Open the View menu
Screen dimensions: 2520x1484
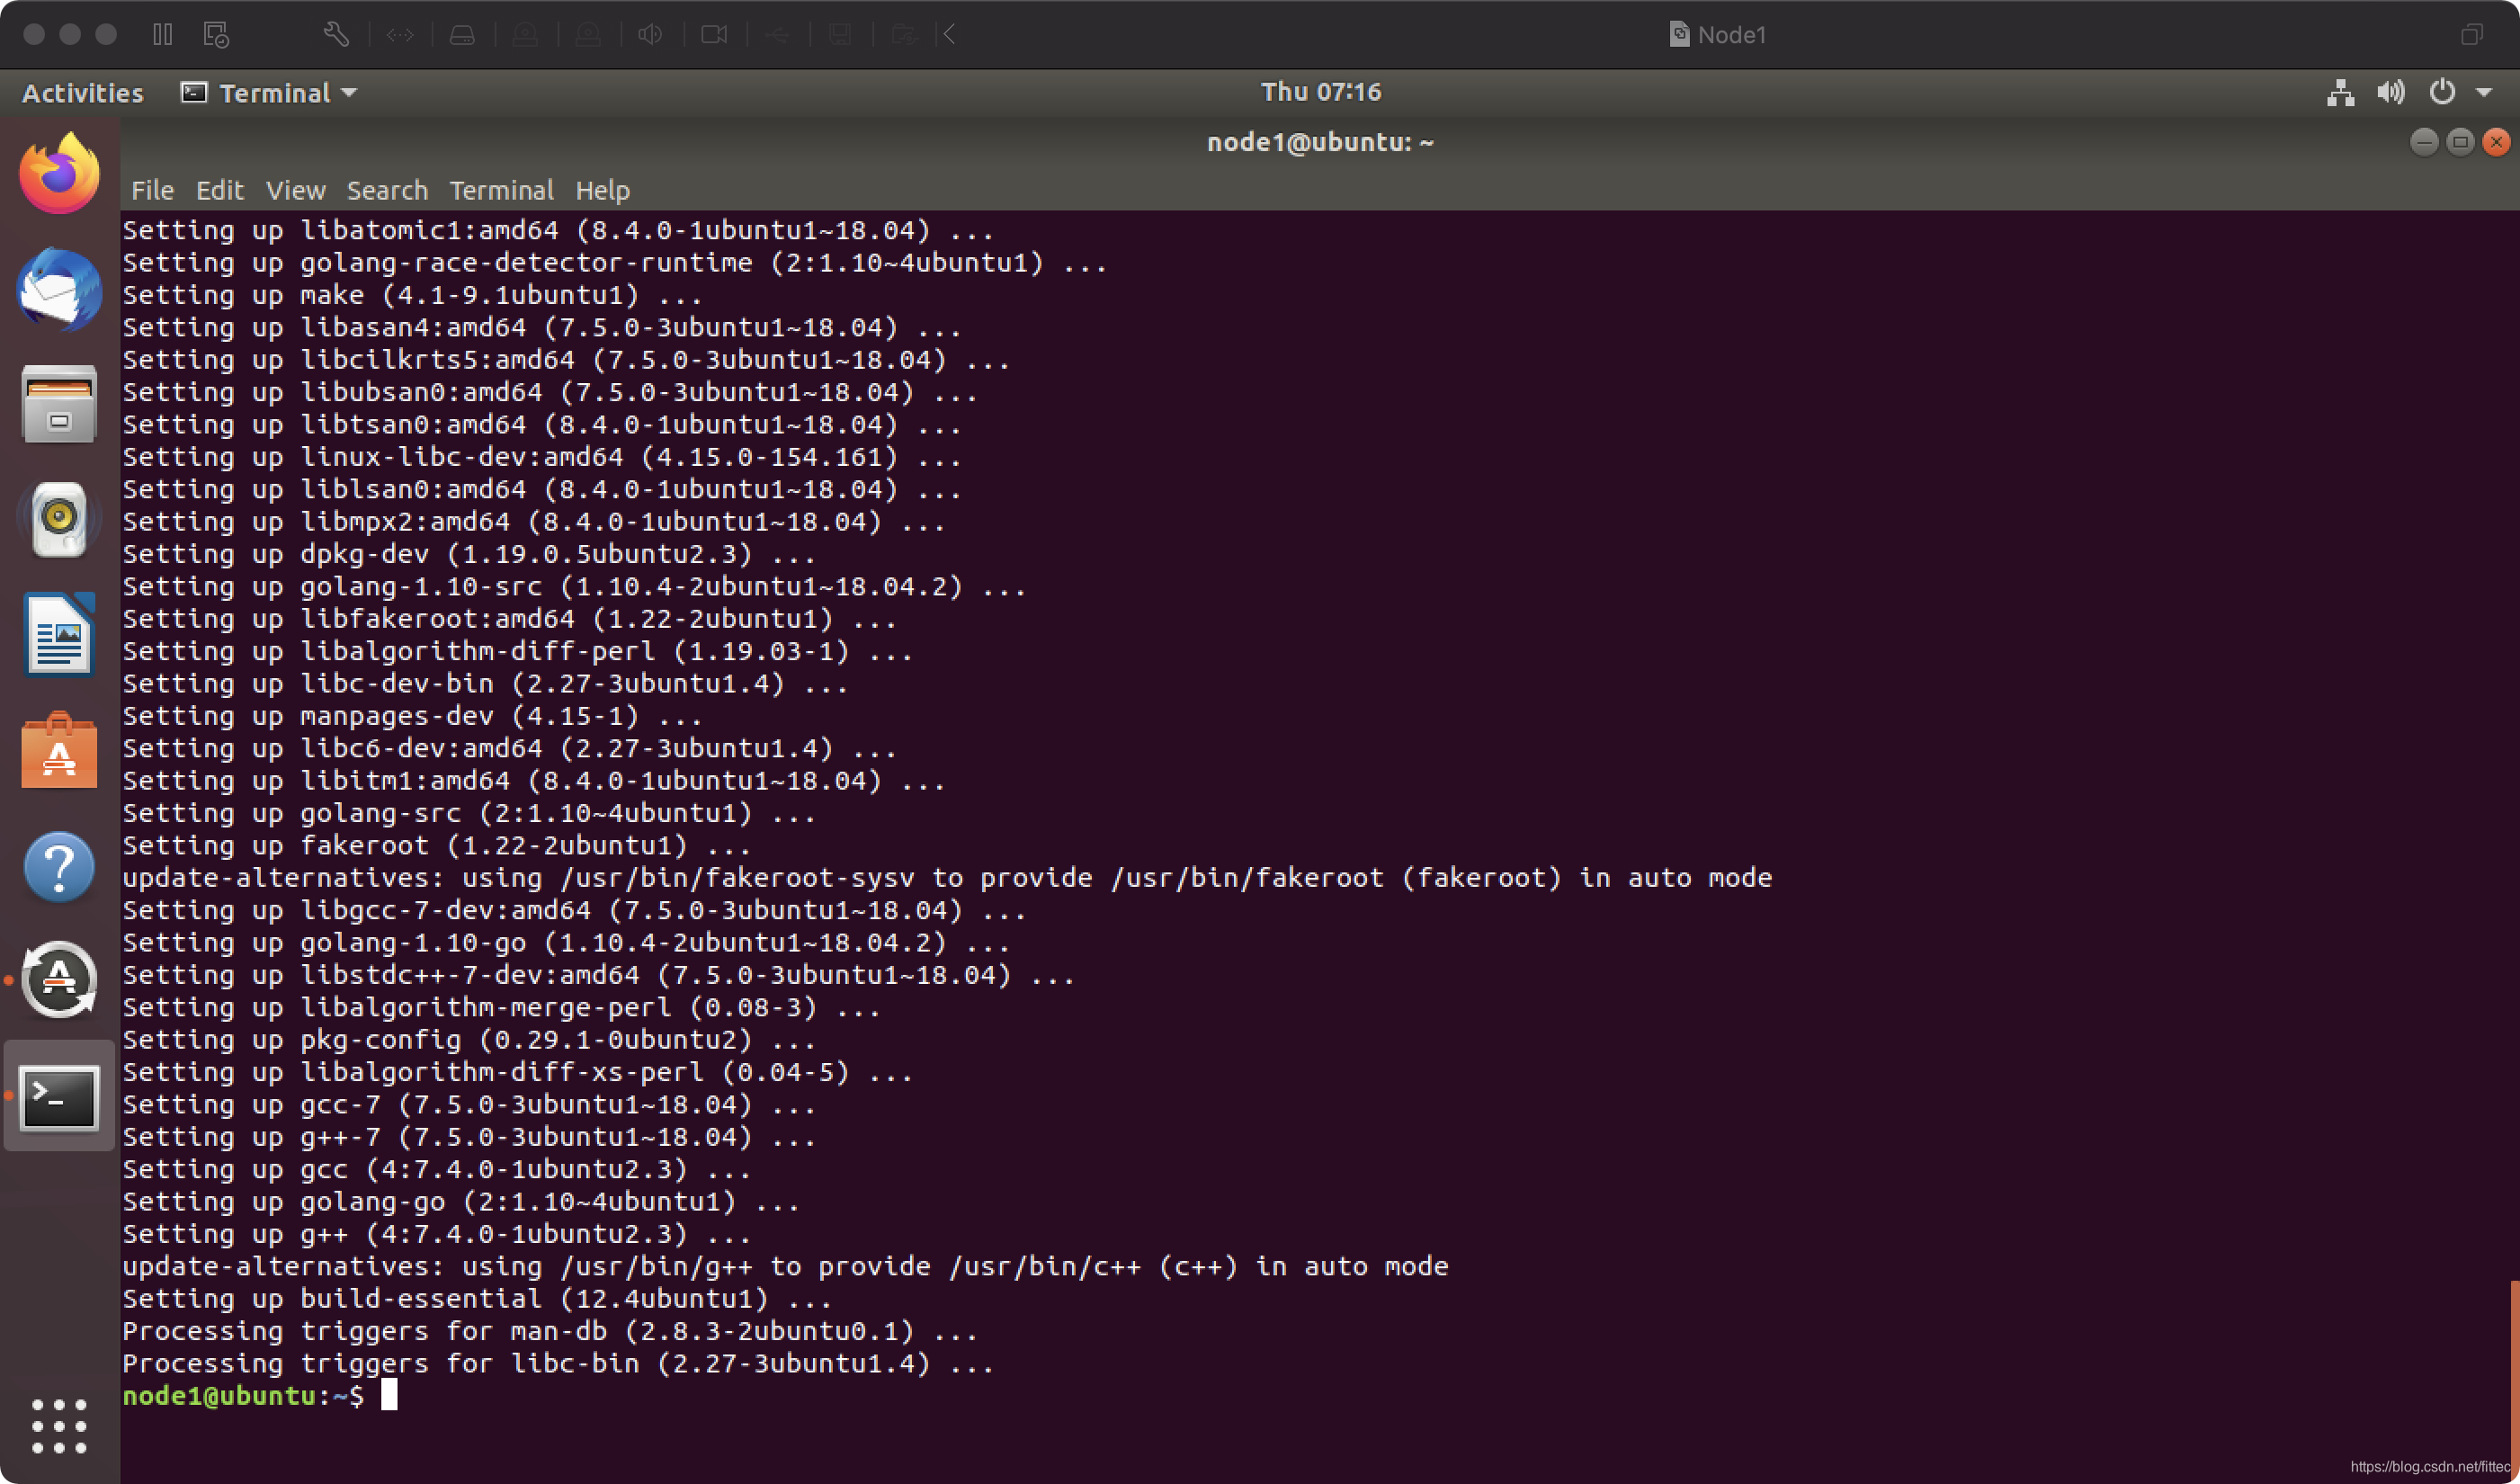(x=296, y=190)
